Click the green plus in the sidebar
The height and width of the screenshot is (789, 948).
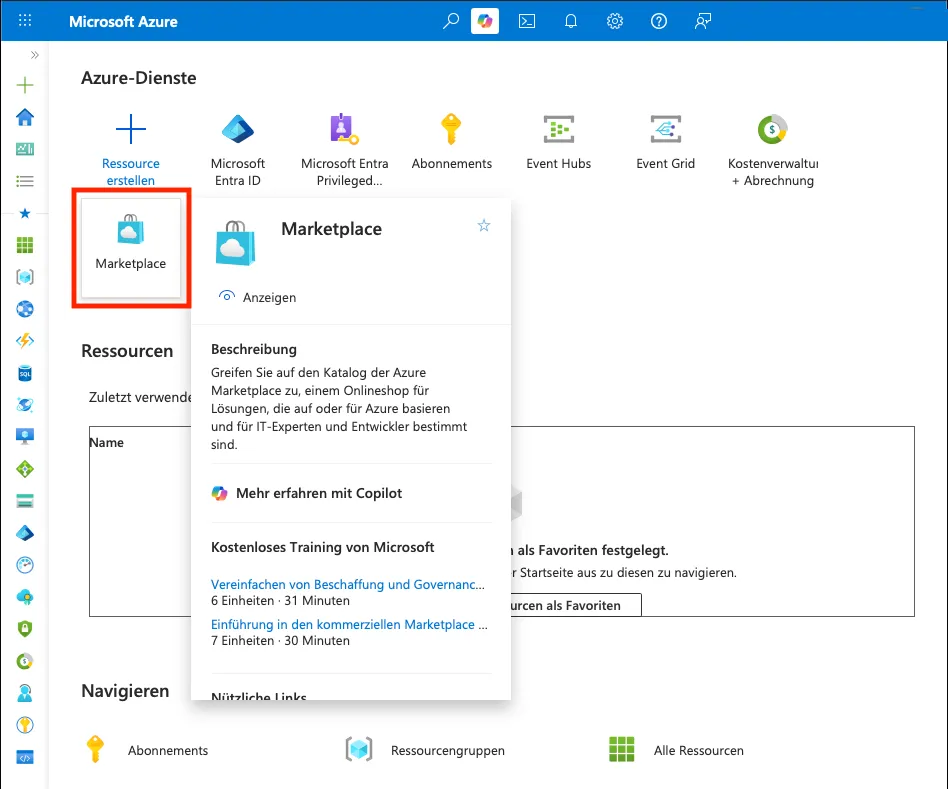click(x=25, y=85)
